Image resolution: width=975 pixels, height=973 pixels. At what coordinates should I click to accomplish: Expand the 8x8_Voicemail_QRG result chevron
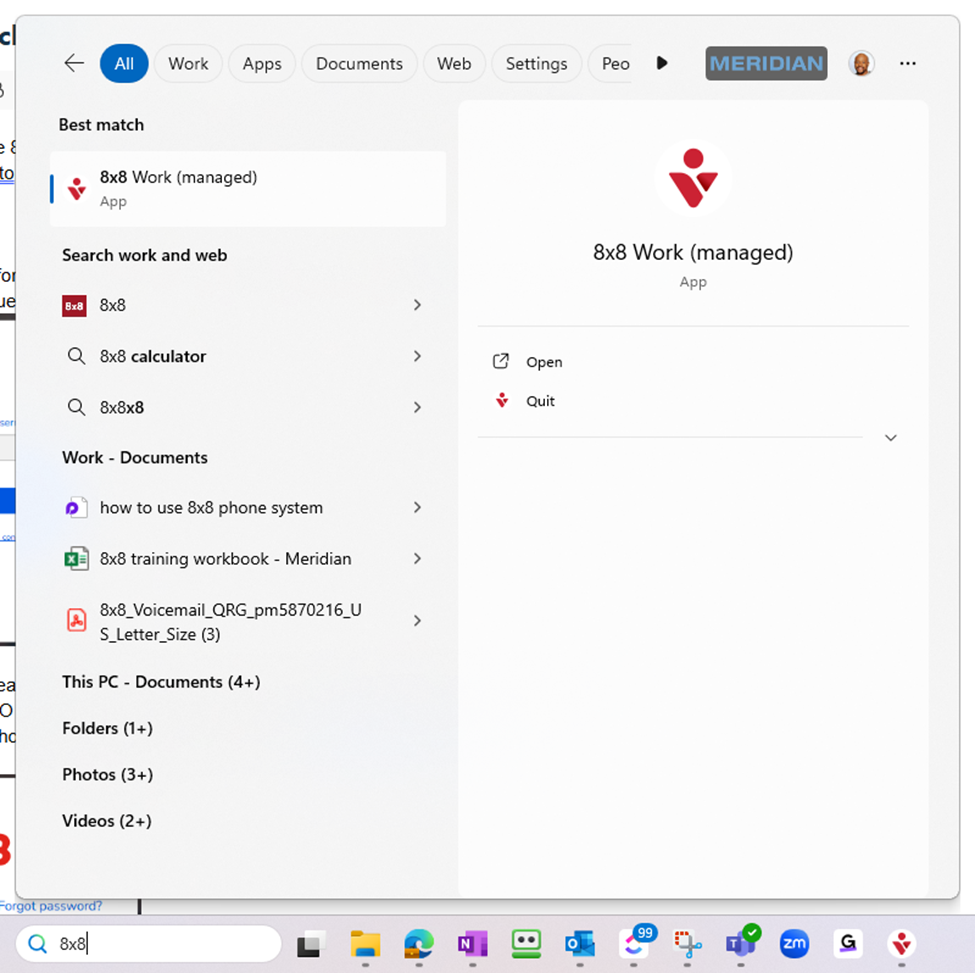click(417, 620)
